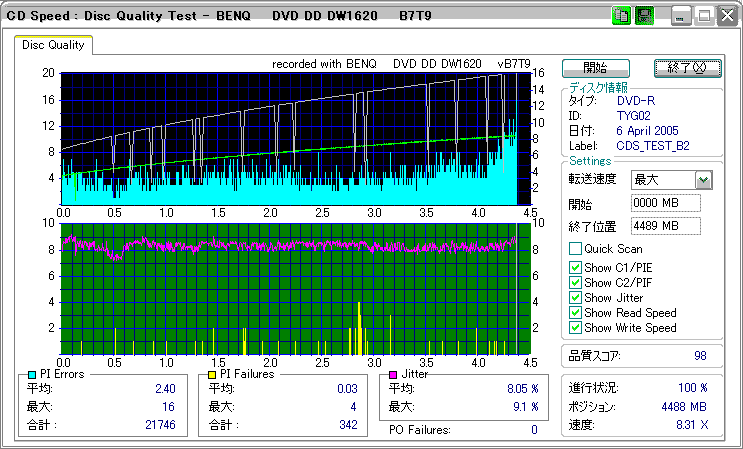743x449 pixels.
Task: Close the Disc Quality Test window
Action: pyautogui.click(x=726, y=16)
